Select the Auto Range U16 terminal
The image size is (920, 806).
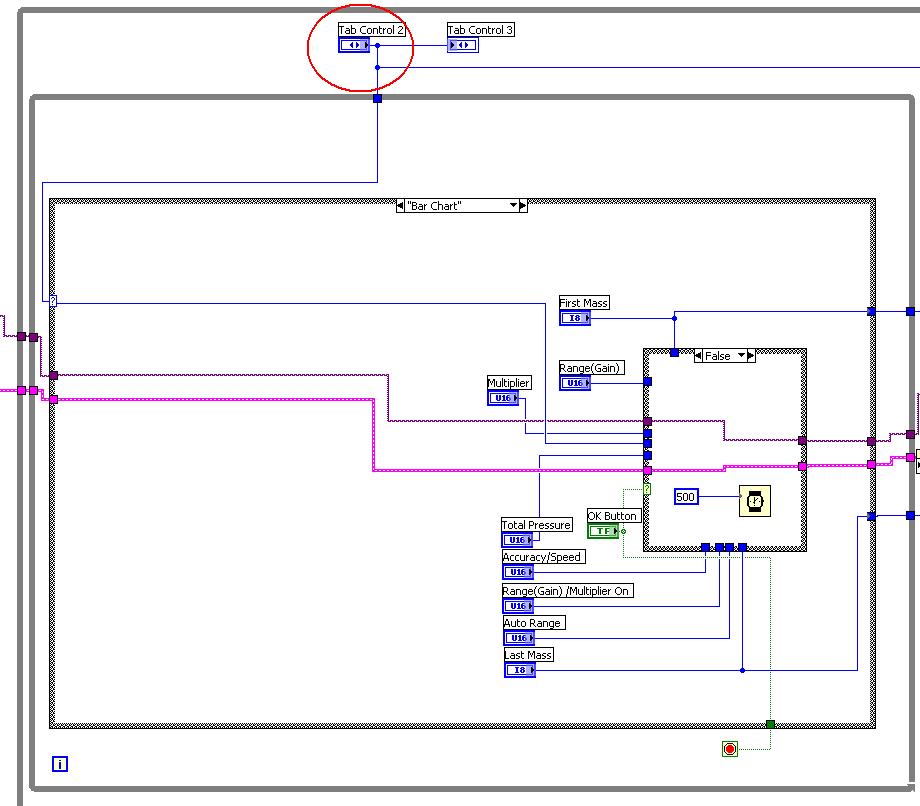coord(519,638)
